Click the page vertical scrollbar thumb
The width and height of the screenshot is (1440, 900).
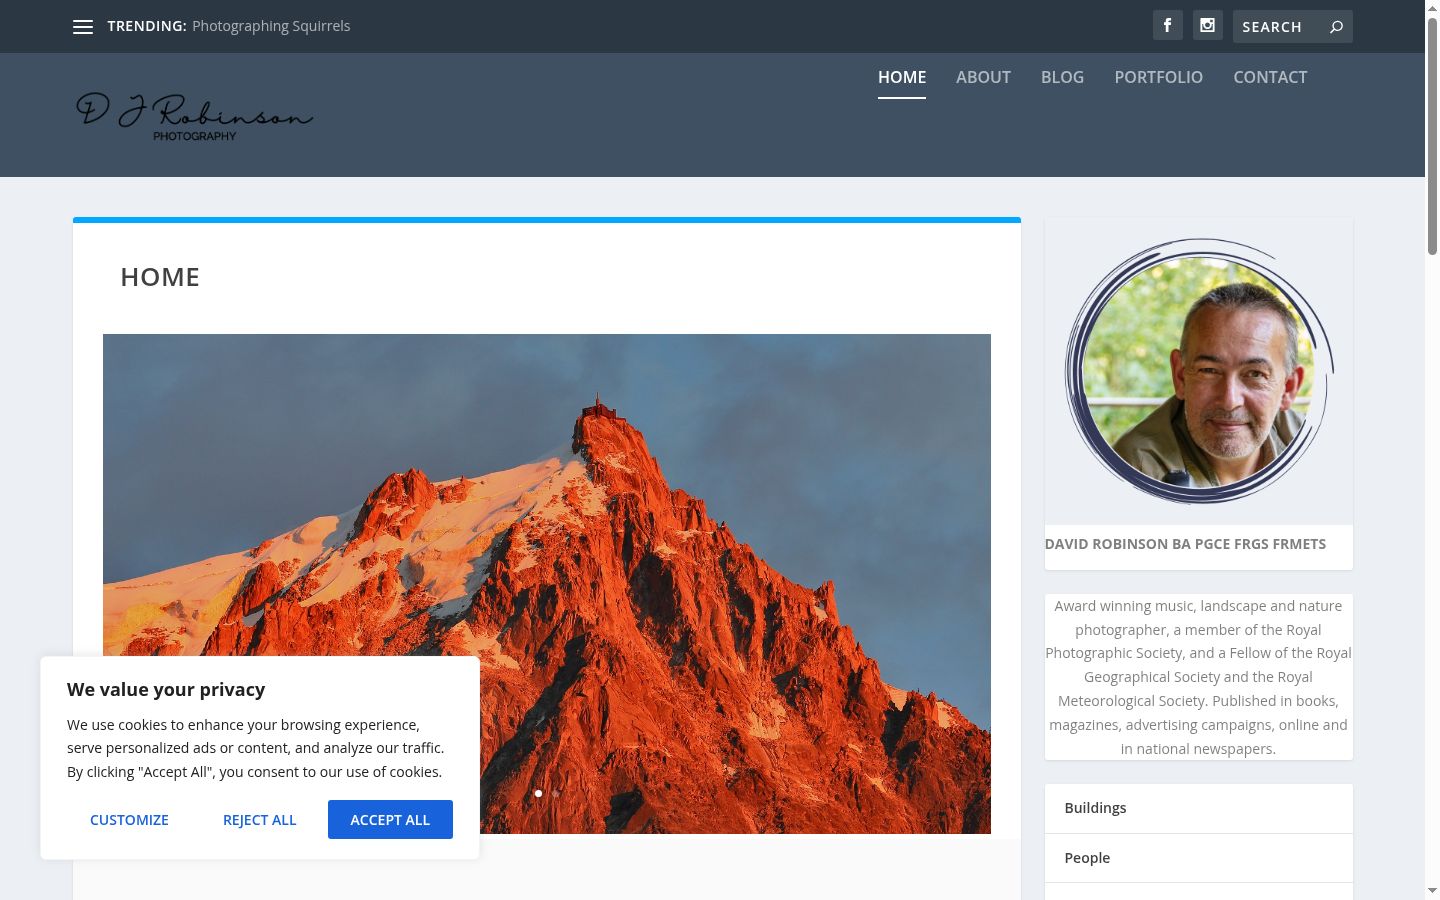point(1432,135)
